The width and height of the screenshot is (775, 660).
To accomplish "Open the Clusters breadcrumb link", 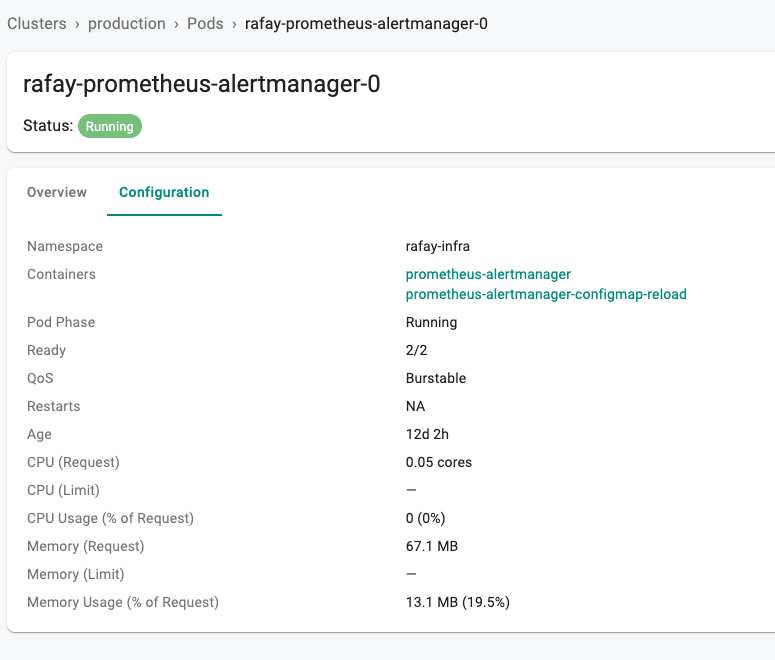I will pos(37,24).
